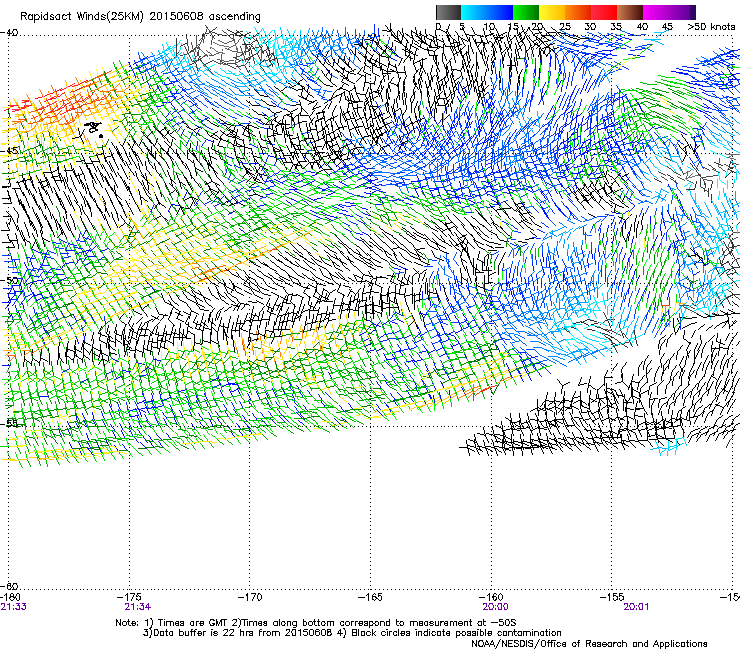
Task: Click the '>50 knots' legend label
Action: 711,27
